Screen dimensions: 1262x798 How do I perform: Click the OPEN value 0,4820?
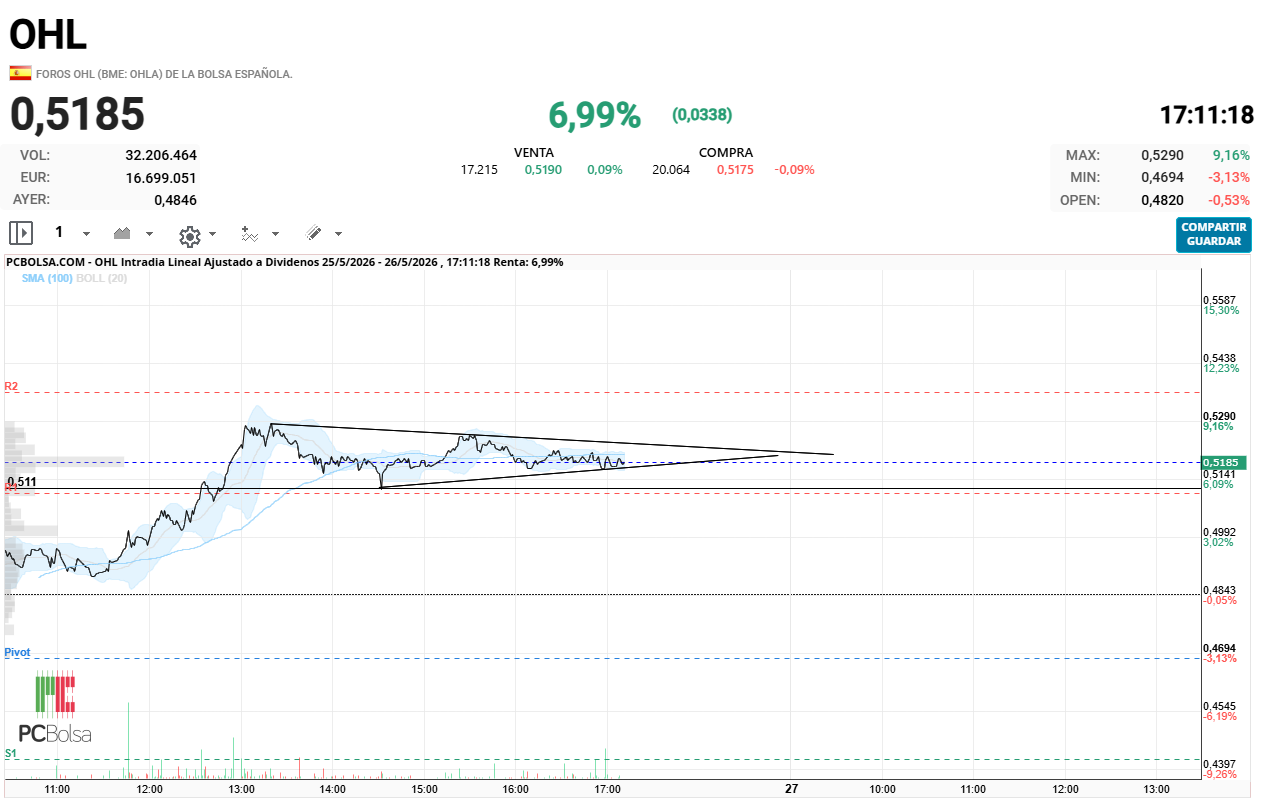pos(1162,199)
